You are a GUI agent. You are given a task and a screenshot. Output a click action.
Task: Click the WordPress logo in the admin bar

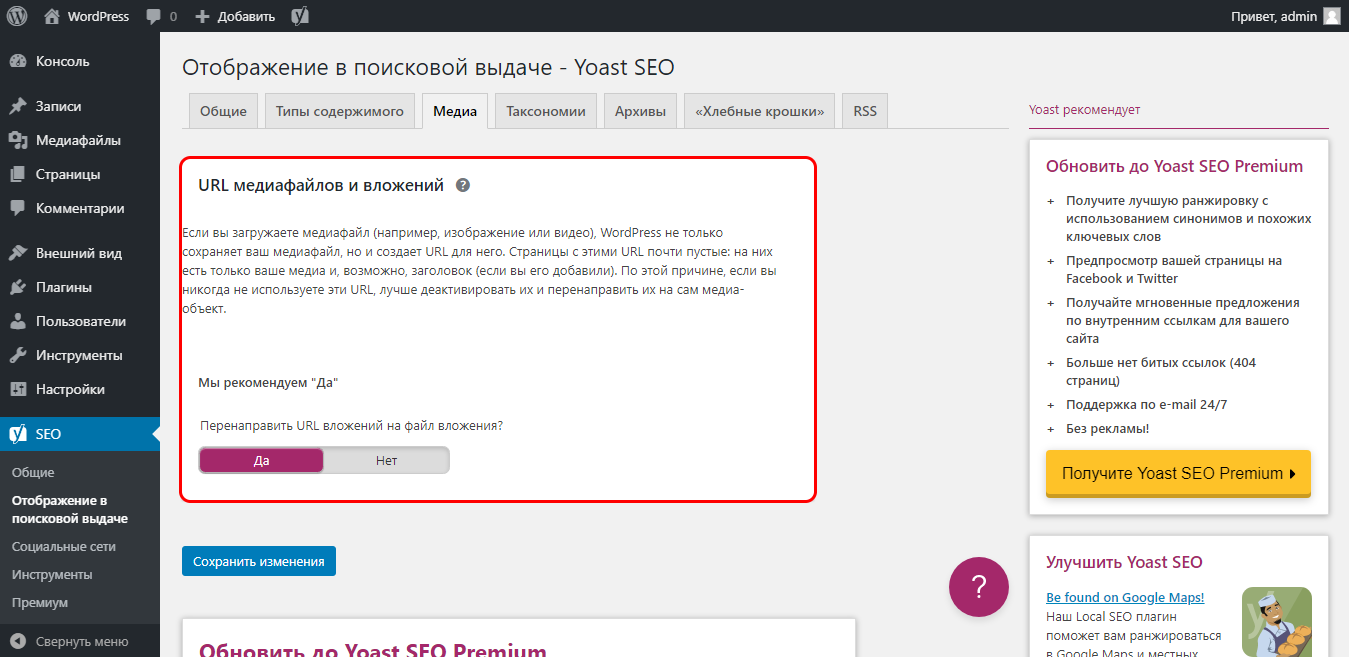(x=16, y=15)
